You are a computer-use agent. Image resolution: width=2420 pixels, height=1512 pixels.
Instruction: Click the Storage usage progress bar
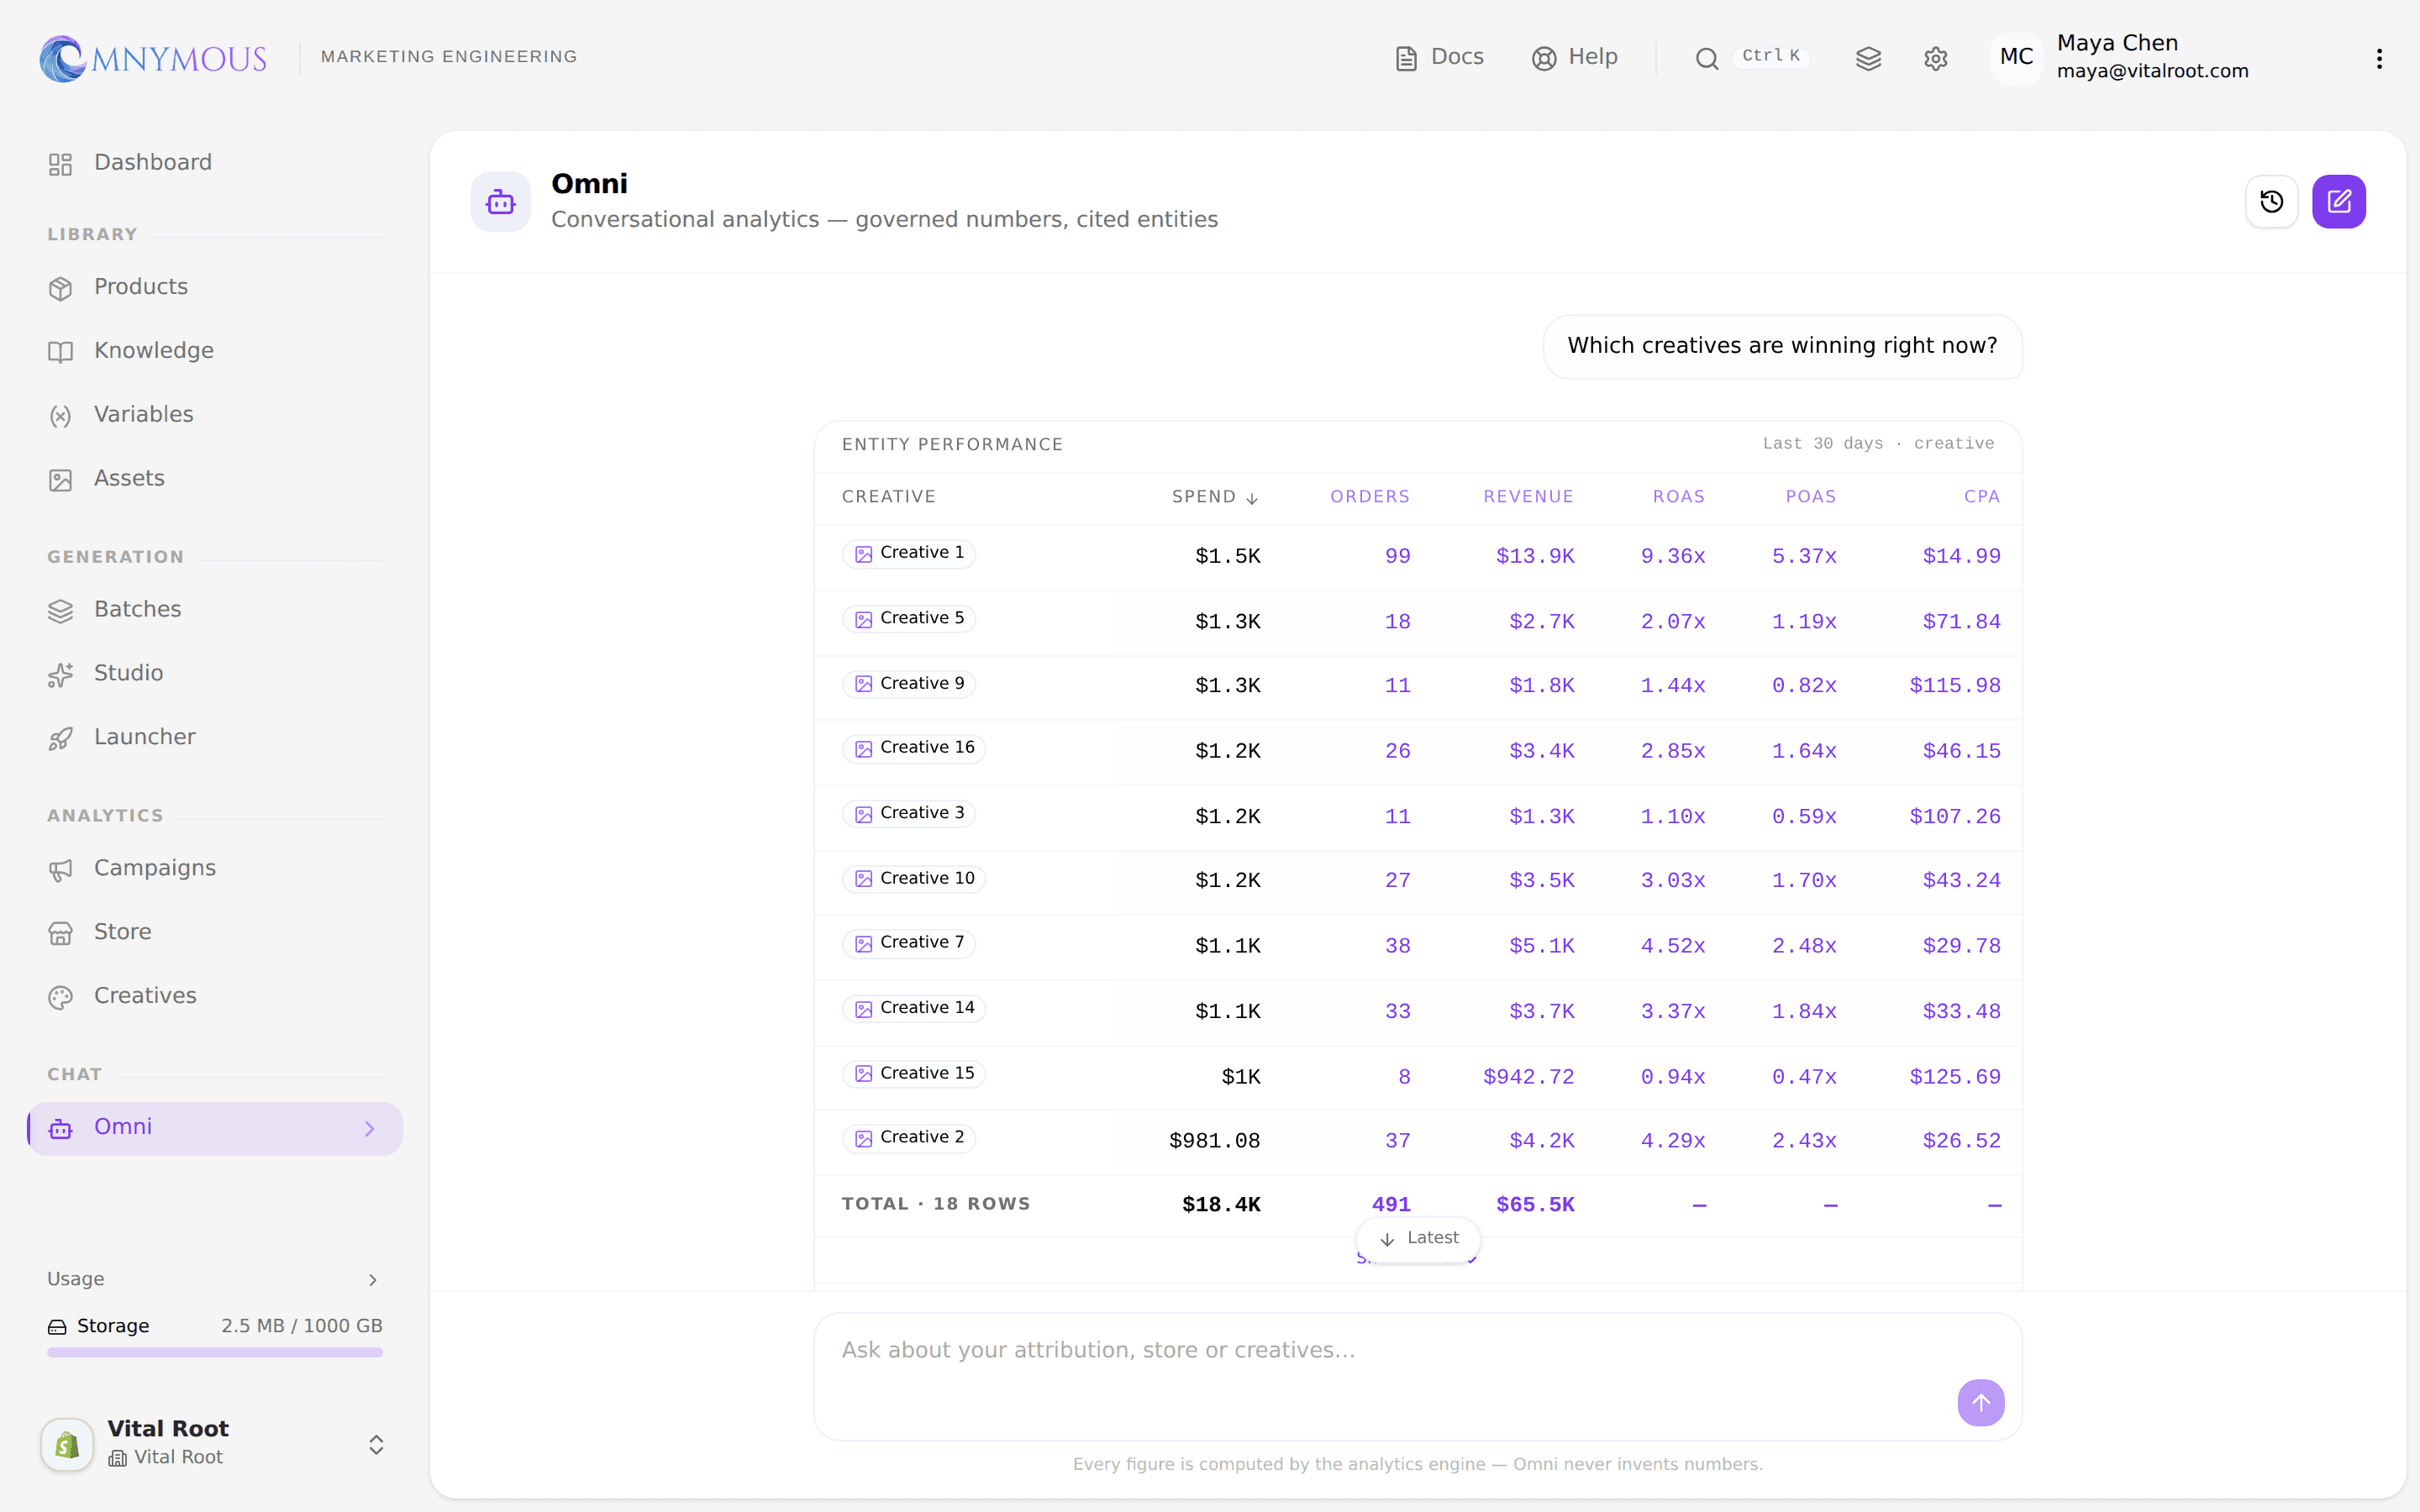click(x=214, y=1352)
